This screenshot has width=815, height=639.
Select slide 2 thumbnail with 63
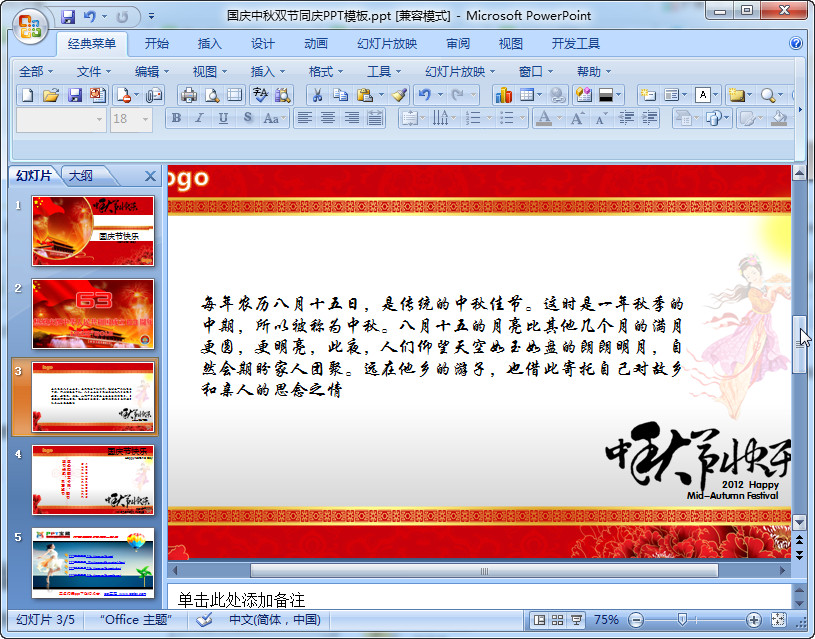93,314
